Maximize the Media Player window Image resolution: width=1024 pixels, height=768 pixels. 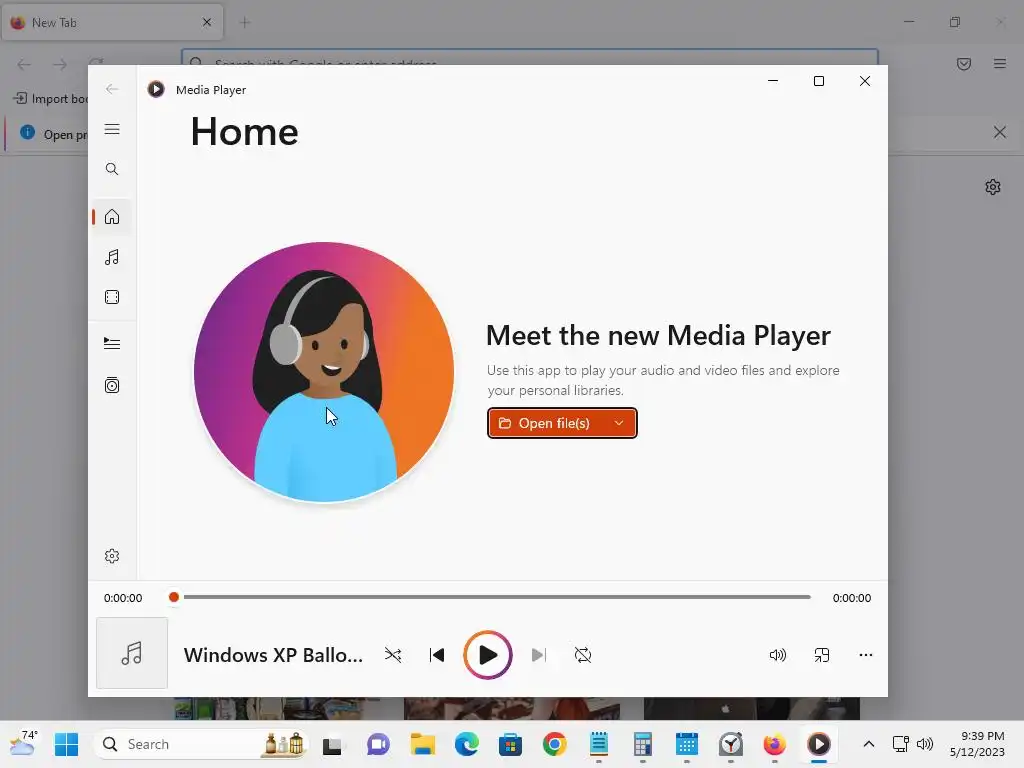(x=819, y=81)
